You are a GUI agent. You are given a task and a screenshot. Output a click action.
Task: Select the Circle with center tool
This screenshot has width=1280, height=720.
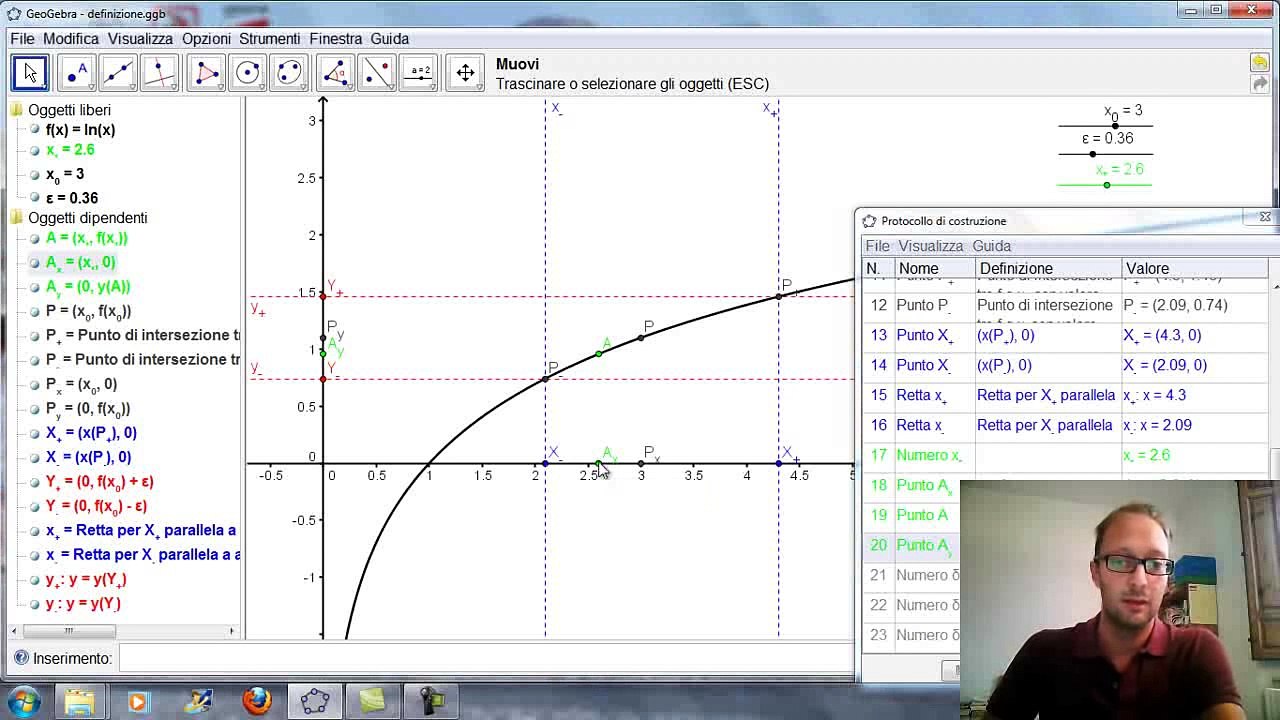(x=247, y=73)
